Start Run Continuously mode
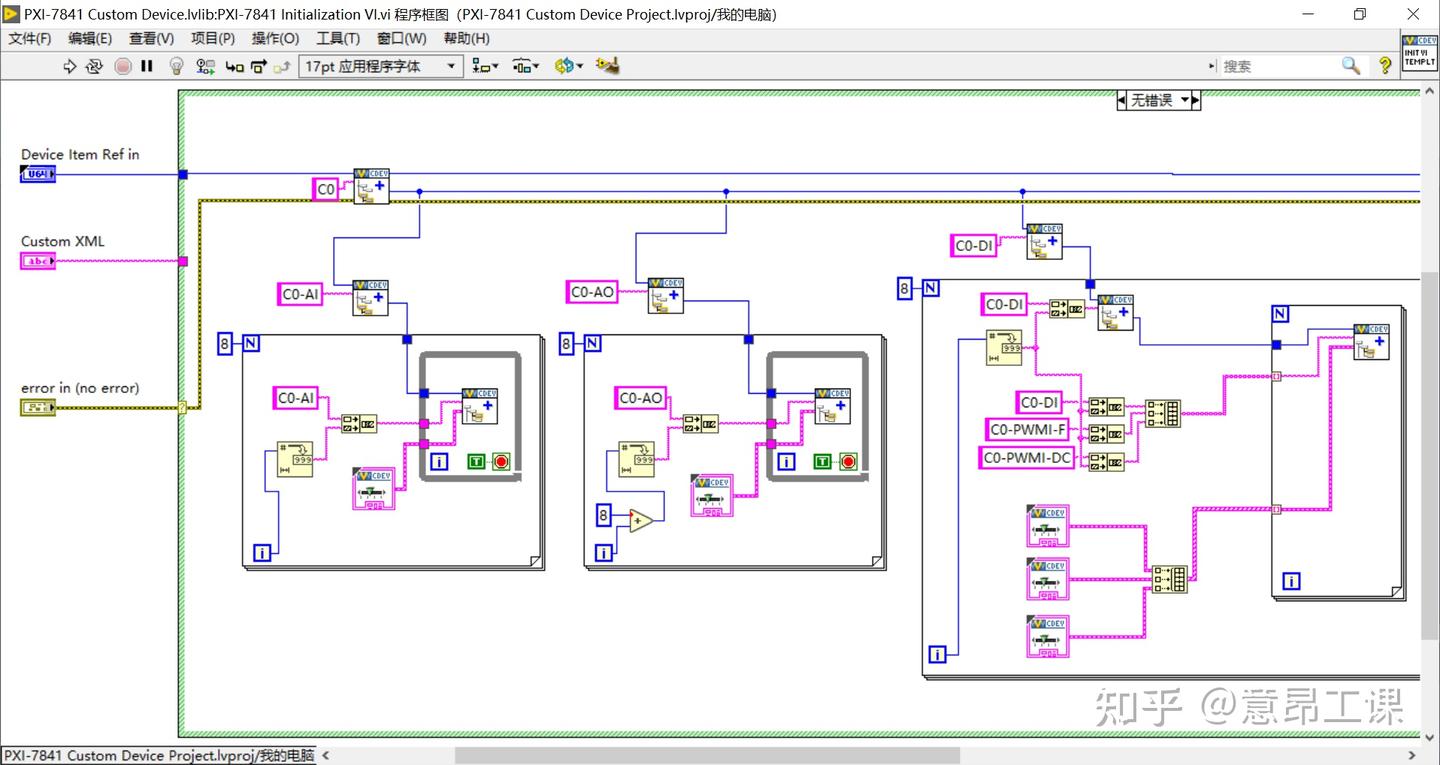Screen dimensions: 1440x765 click(x=95, y=66)
